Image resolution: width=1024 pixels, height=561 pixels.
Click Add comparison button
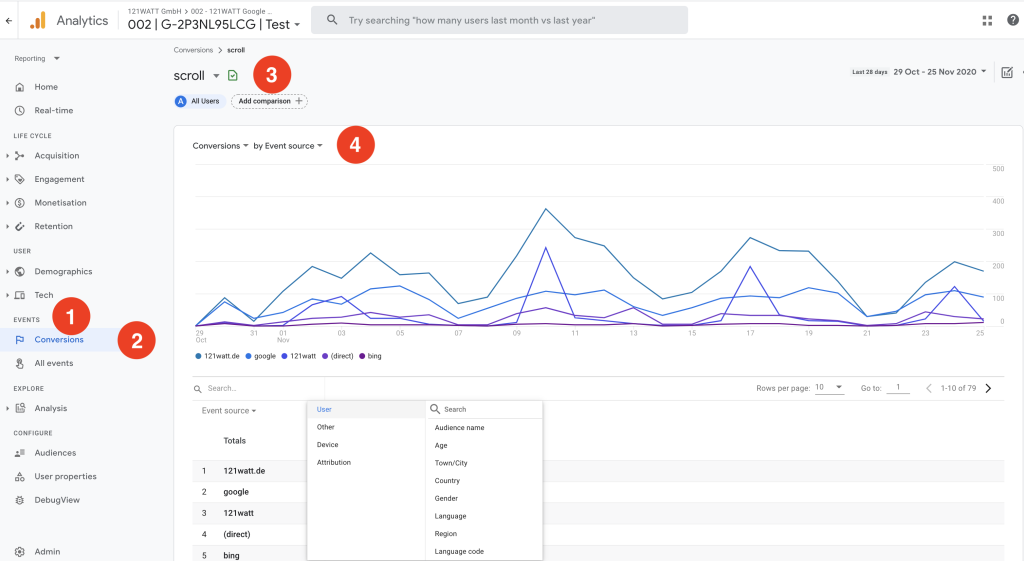pos(269,101)
